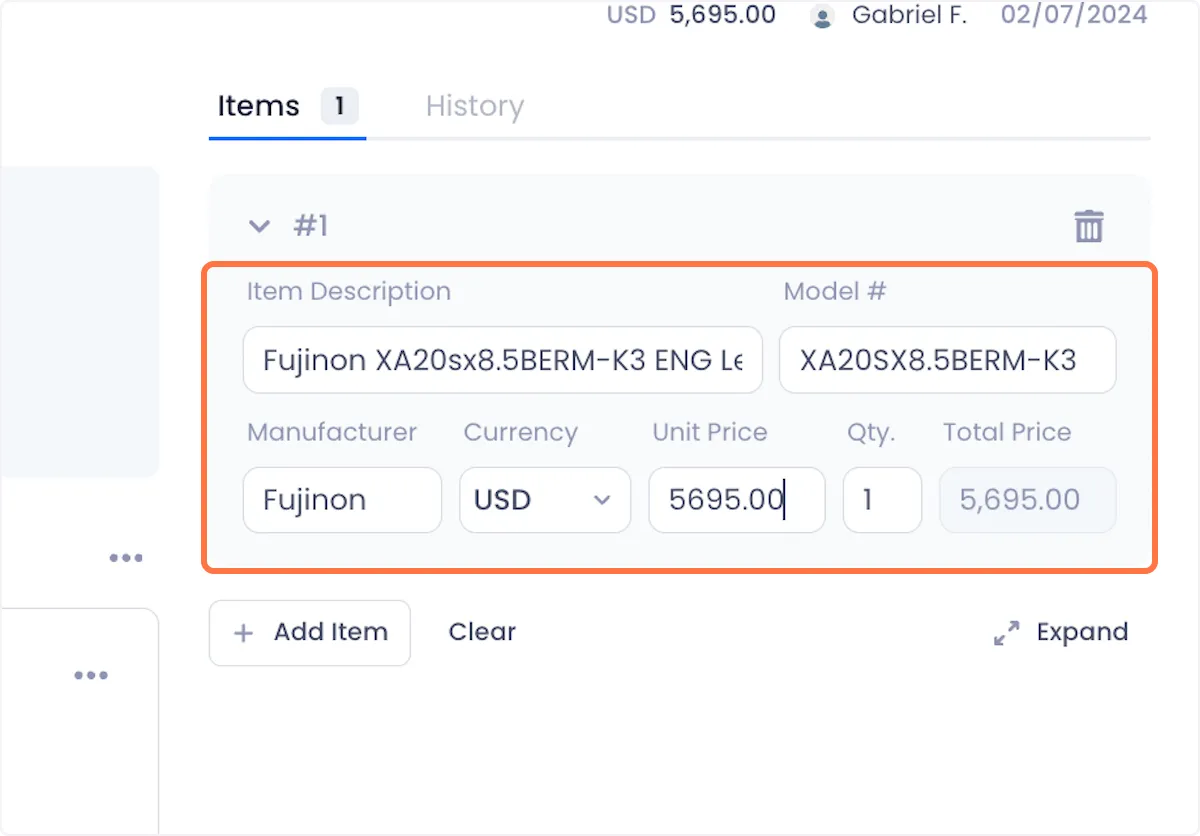Click the Total Price 5,695.00 field

pos(1028,500)
